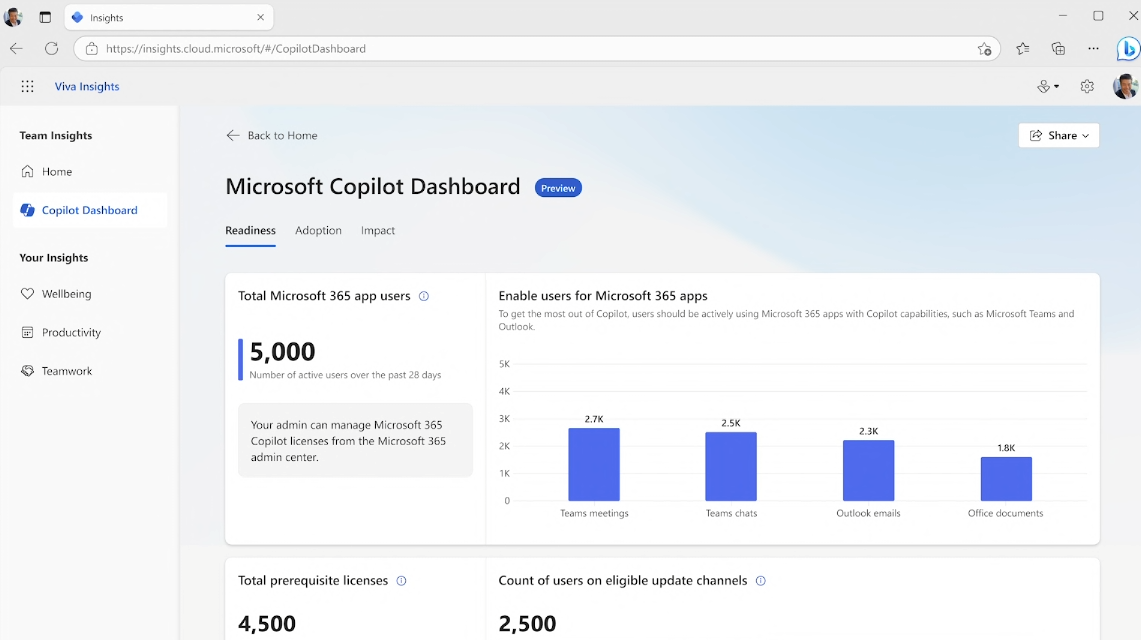
Task: Click the 1.8K bar label
Action: click(1006, 448)
